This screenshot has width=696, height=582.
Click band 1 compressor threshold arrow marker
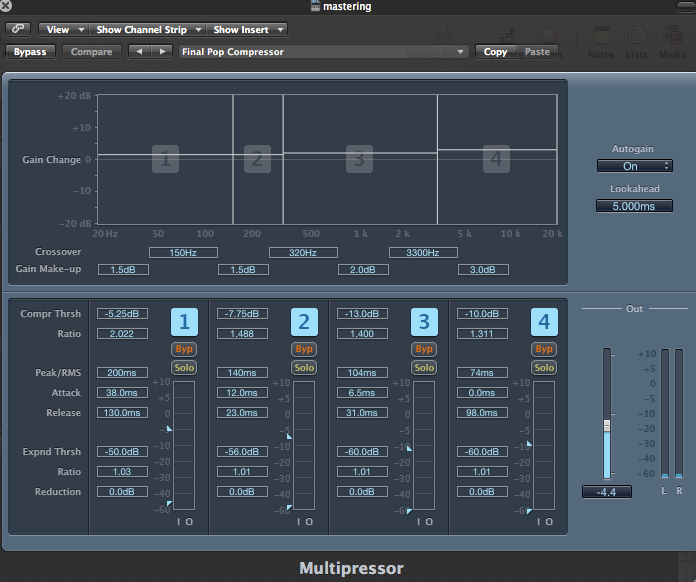pyautogui.click(x=169, y=428)
